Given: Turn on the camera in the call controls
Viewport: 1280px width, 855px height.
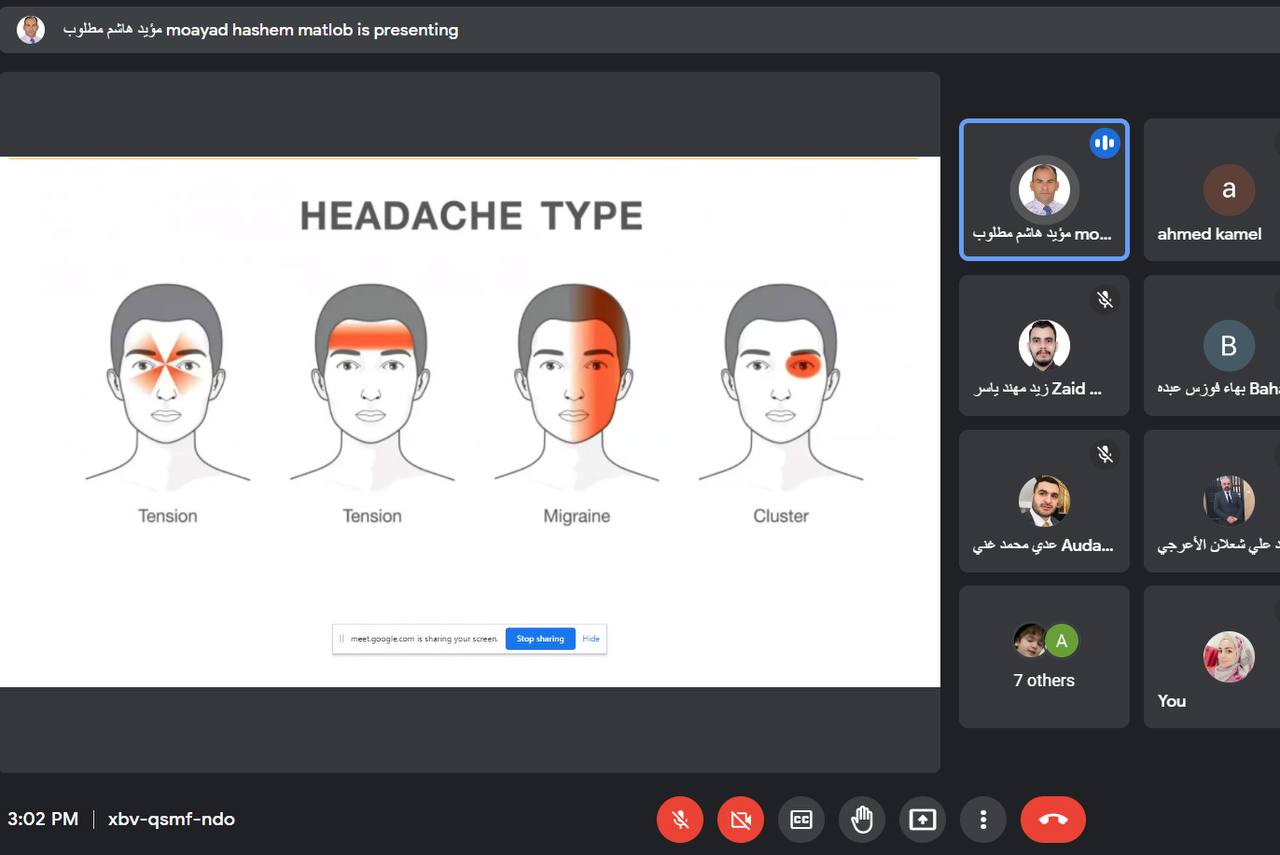Looking at the screenshot, I should tap(740, 820).
